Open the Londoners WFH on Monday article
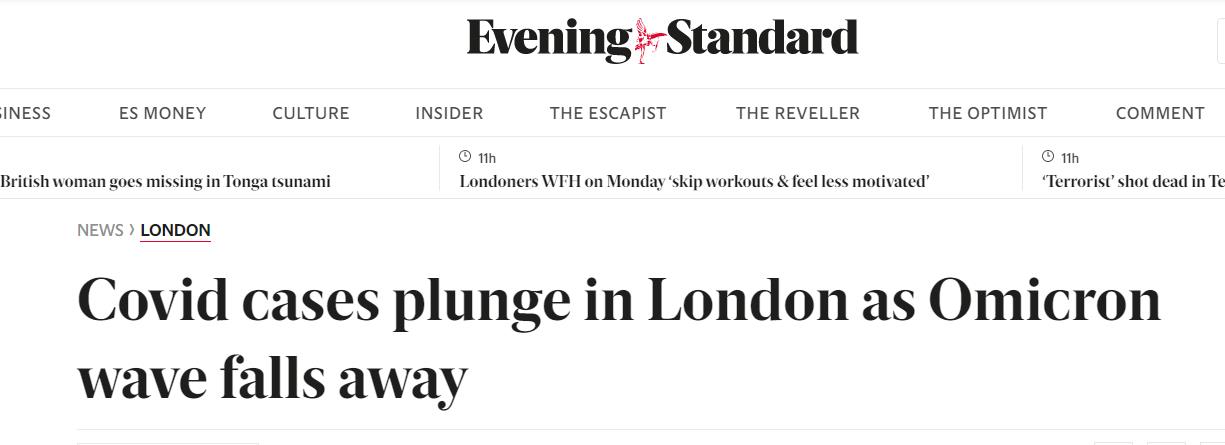The width and height of the screenshot is (1225, 445). [x=695, y=182]
